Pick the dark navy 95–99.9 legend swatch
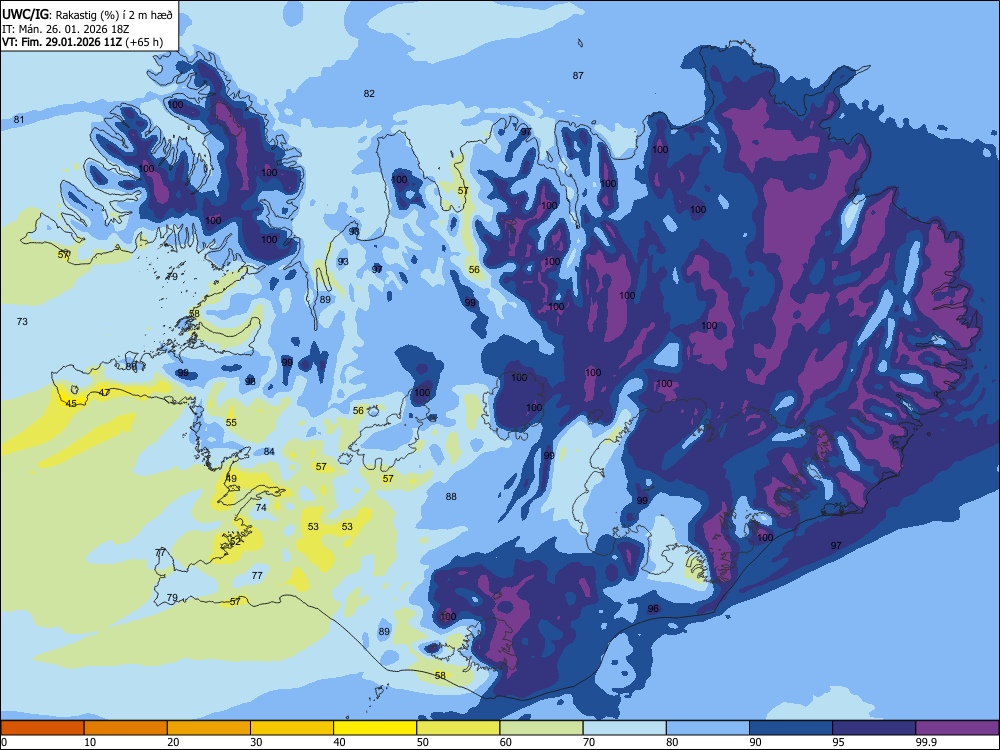 click(x=874, y=728)
